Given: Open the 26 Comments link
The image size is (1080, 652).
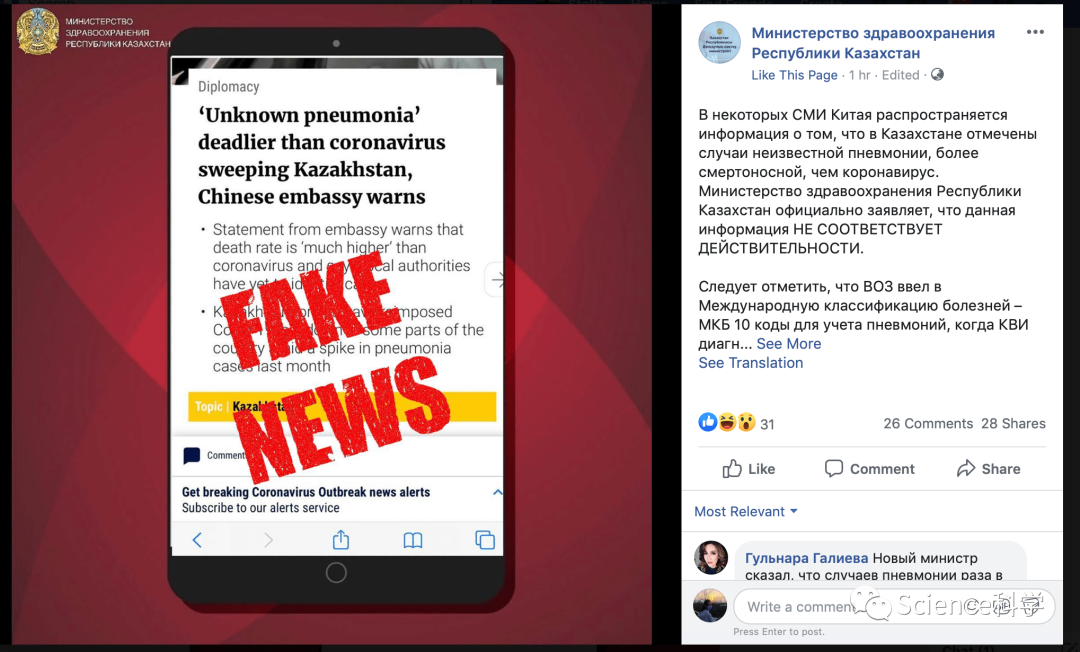Looking at the screenshot, I should coord(928,423).
